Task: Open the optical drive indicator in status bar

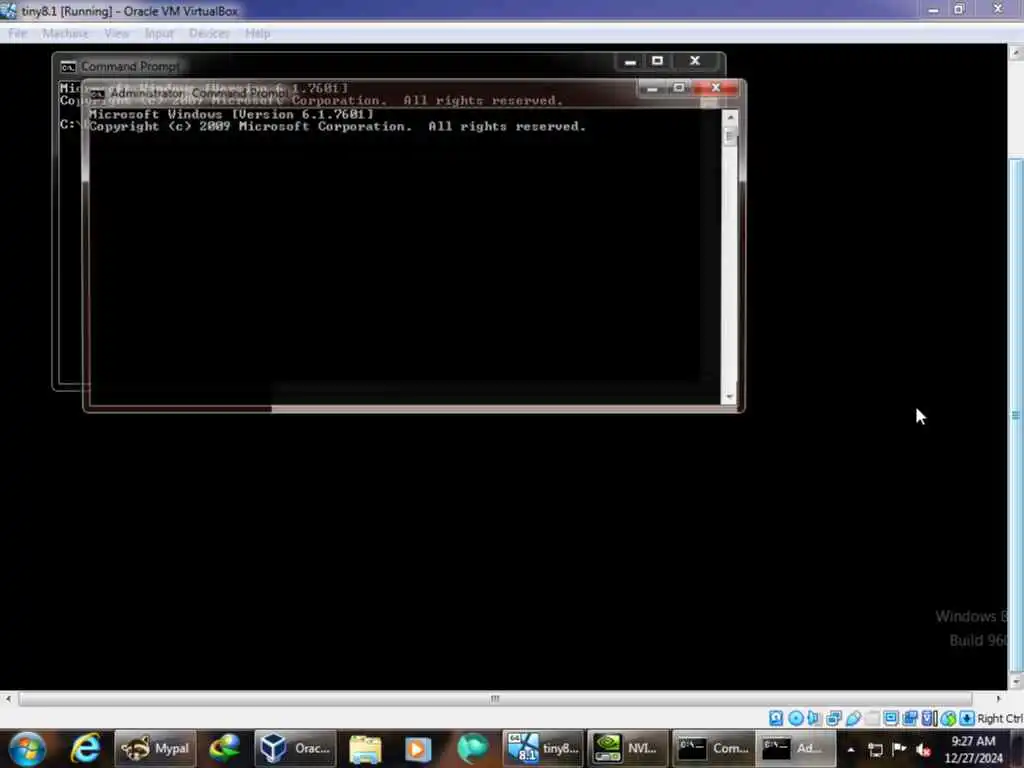Action: point(795,718)
